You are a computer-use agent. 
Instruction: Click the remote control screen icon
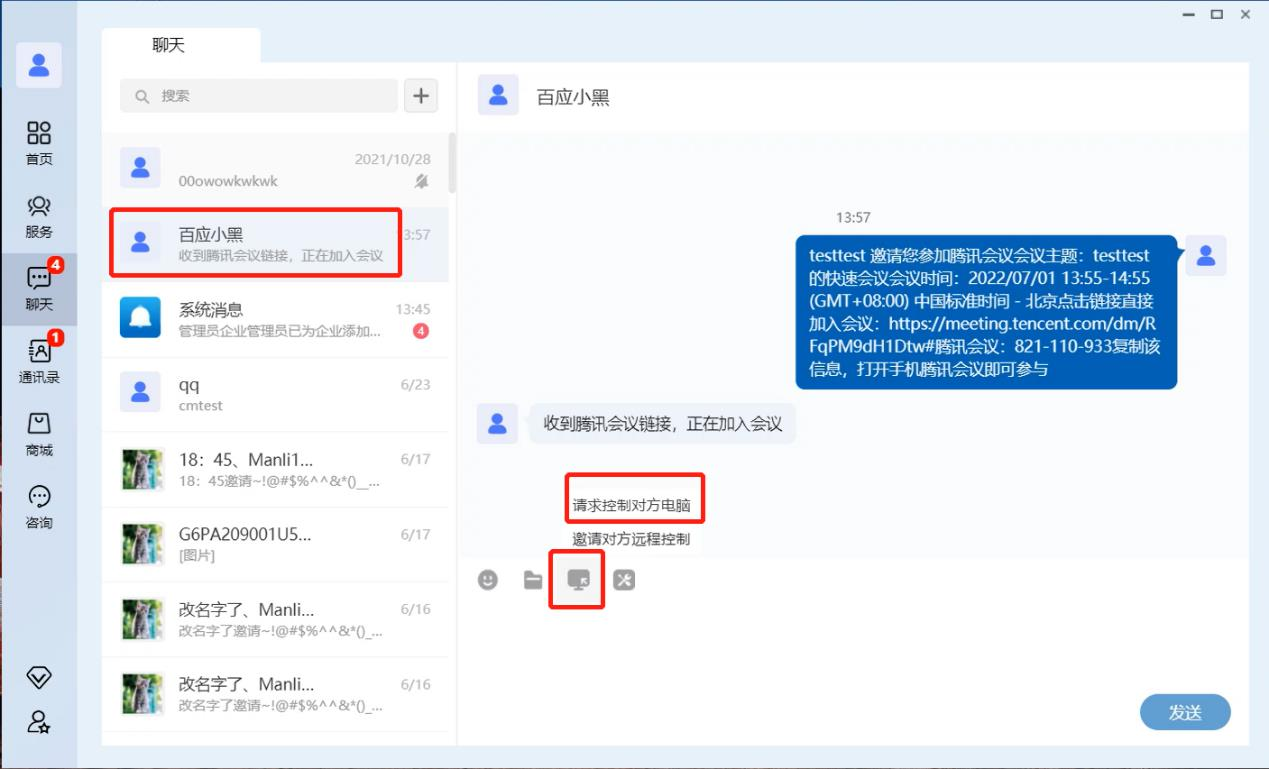click(578, 580)
